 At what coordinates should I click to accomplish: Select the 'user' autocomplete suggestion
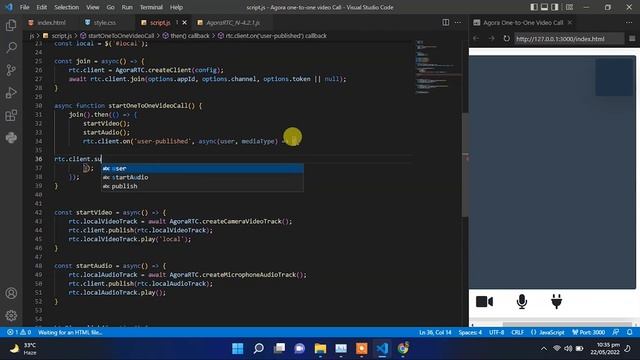point(202,168)
